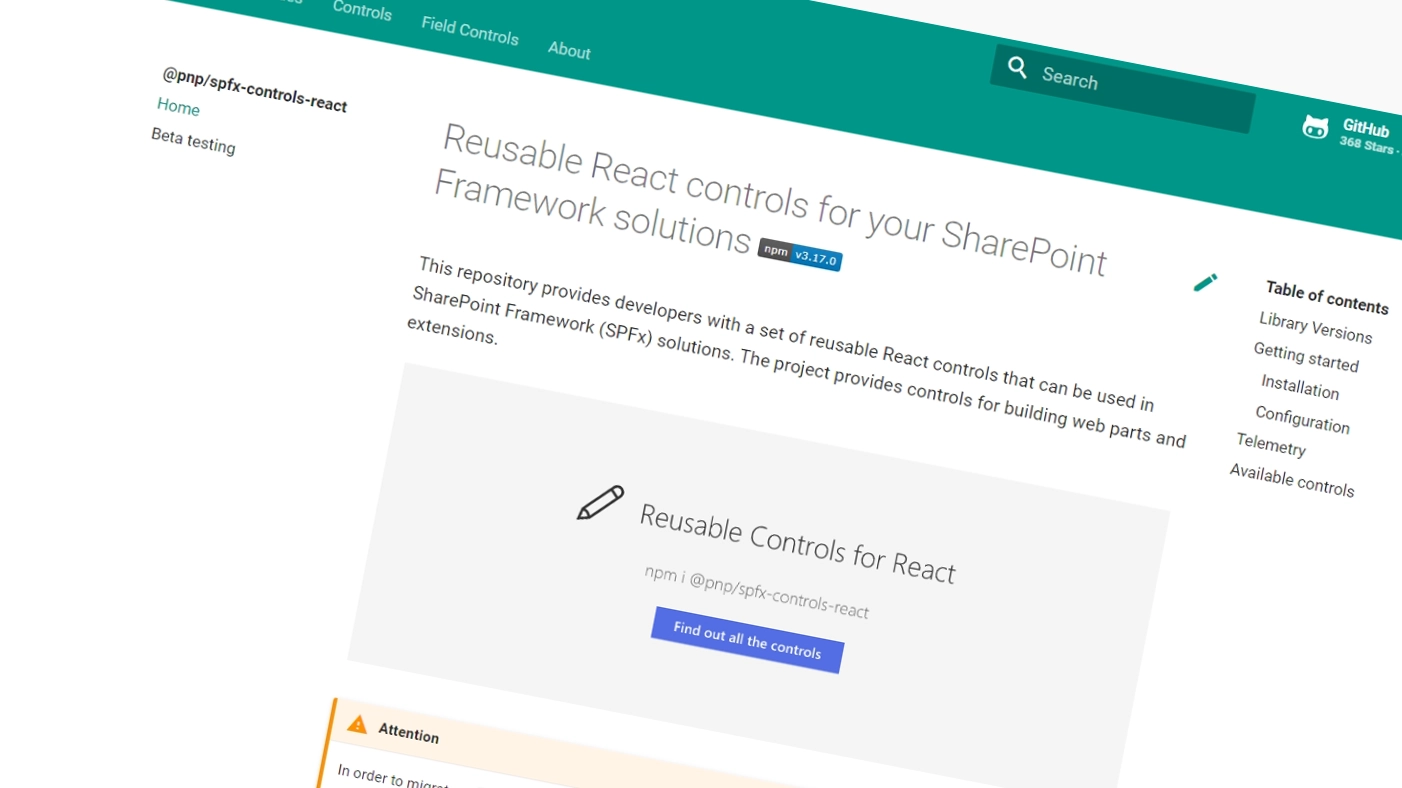Jump to 'Library Versions' in the table of contents
Screen dimensions: 1402x788
(1315, 328)
